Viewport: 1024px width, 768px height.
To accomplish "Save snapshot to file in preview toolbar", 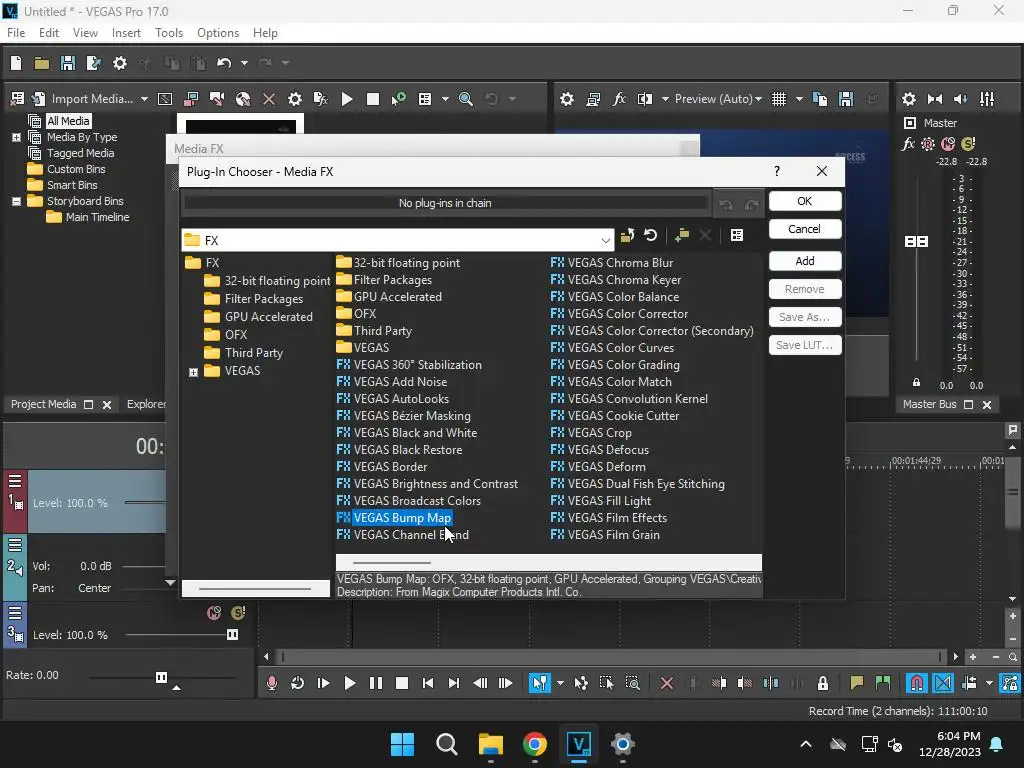I will (x=846, y=99).
